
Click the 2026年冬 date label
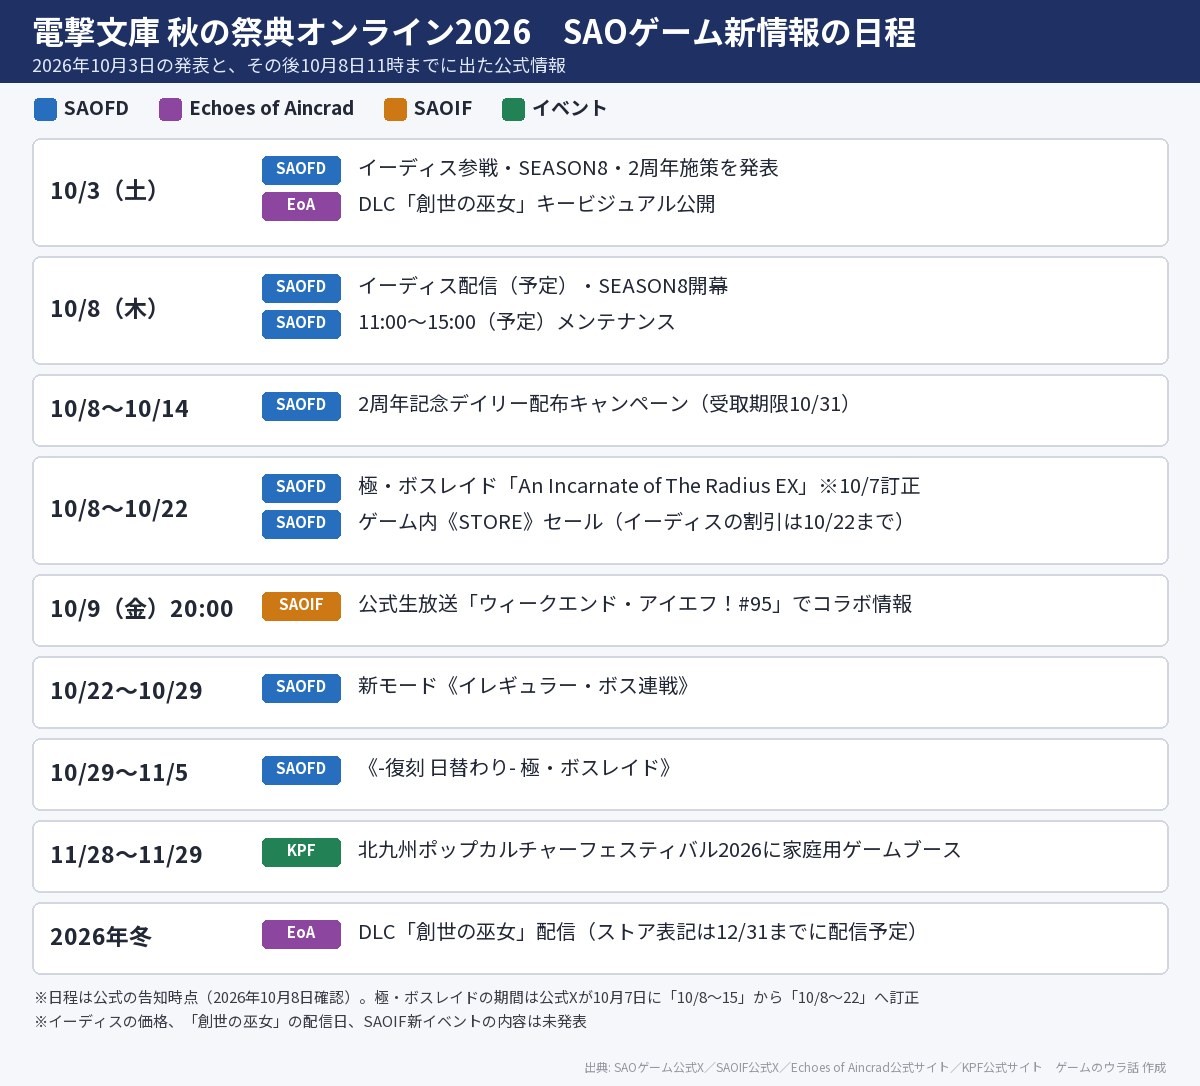pyautogui.click(x=101, y=937)
